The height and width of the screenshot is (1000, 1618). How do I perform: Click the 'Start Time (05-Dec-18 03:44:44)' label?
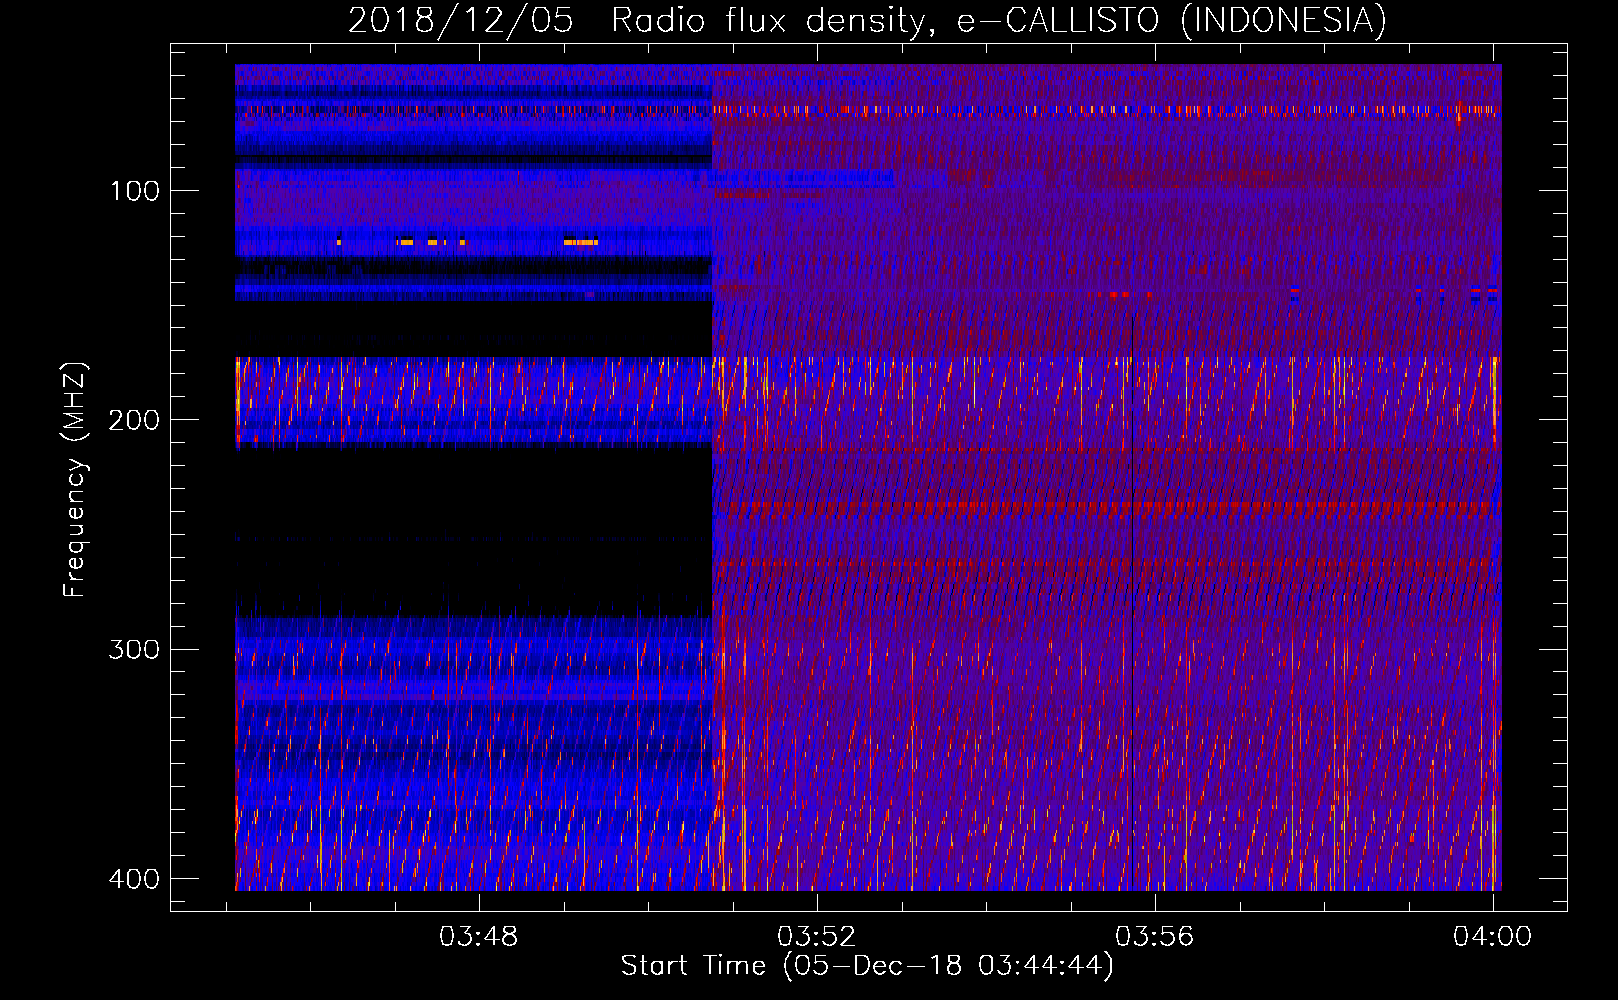point(867,966)
